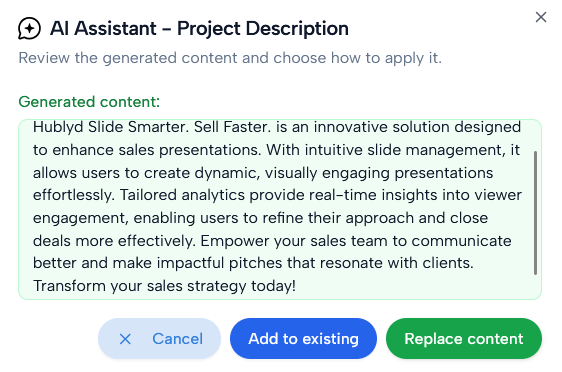Click Add to existing button
Image resolution: width=562 pixels, height=372 pixels.
303,339
